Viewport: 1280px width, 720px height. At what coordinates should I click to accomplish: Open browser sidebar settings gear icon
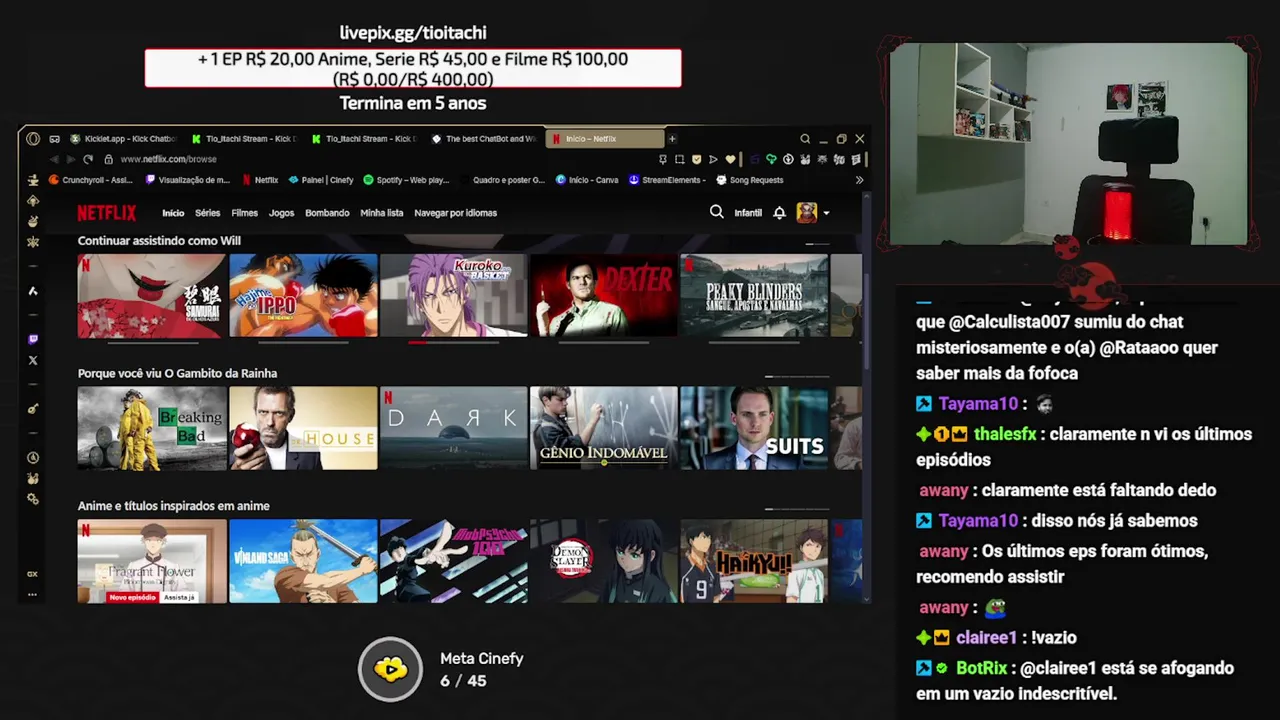(x=33, y=499)
